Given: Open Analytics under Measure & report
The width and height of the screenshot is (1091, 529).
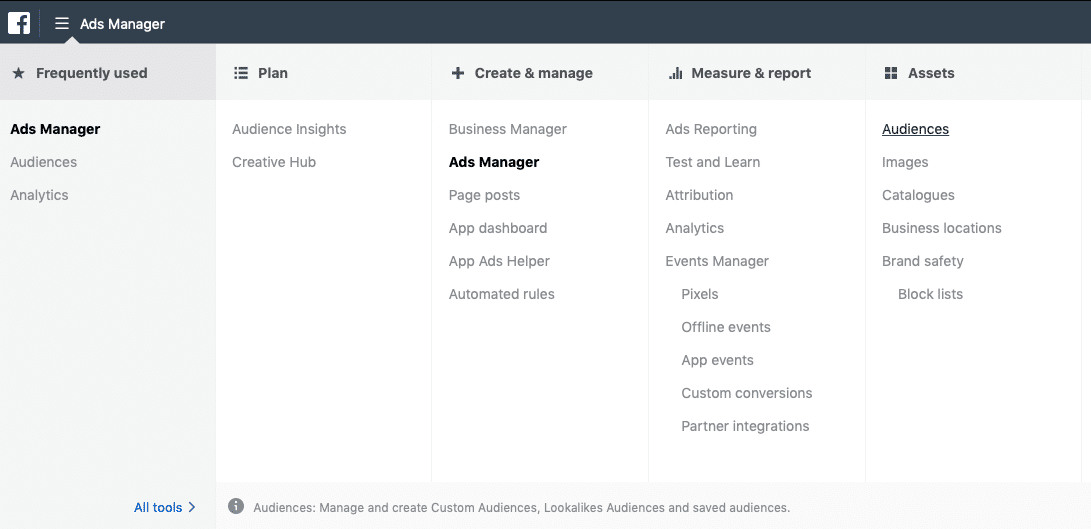Looking at the screenshot, I should pos(694,228).
